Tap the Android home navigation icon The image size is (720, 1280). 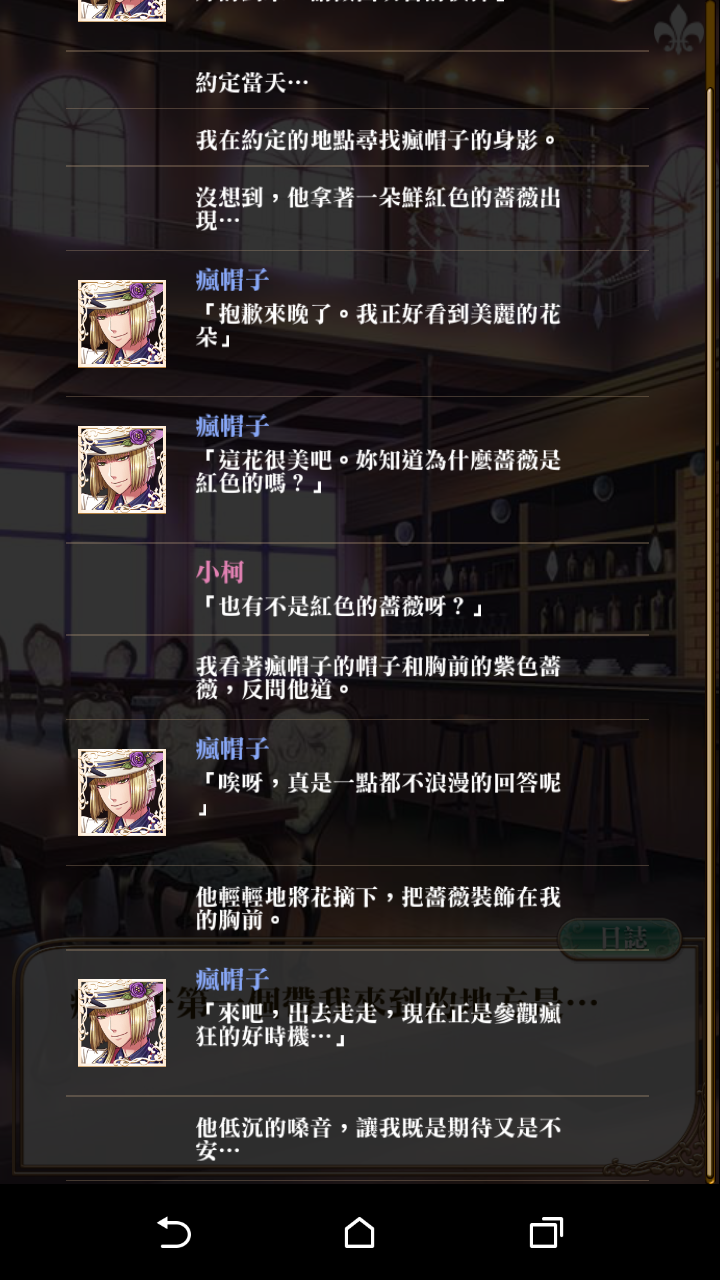coord(359,1232)
